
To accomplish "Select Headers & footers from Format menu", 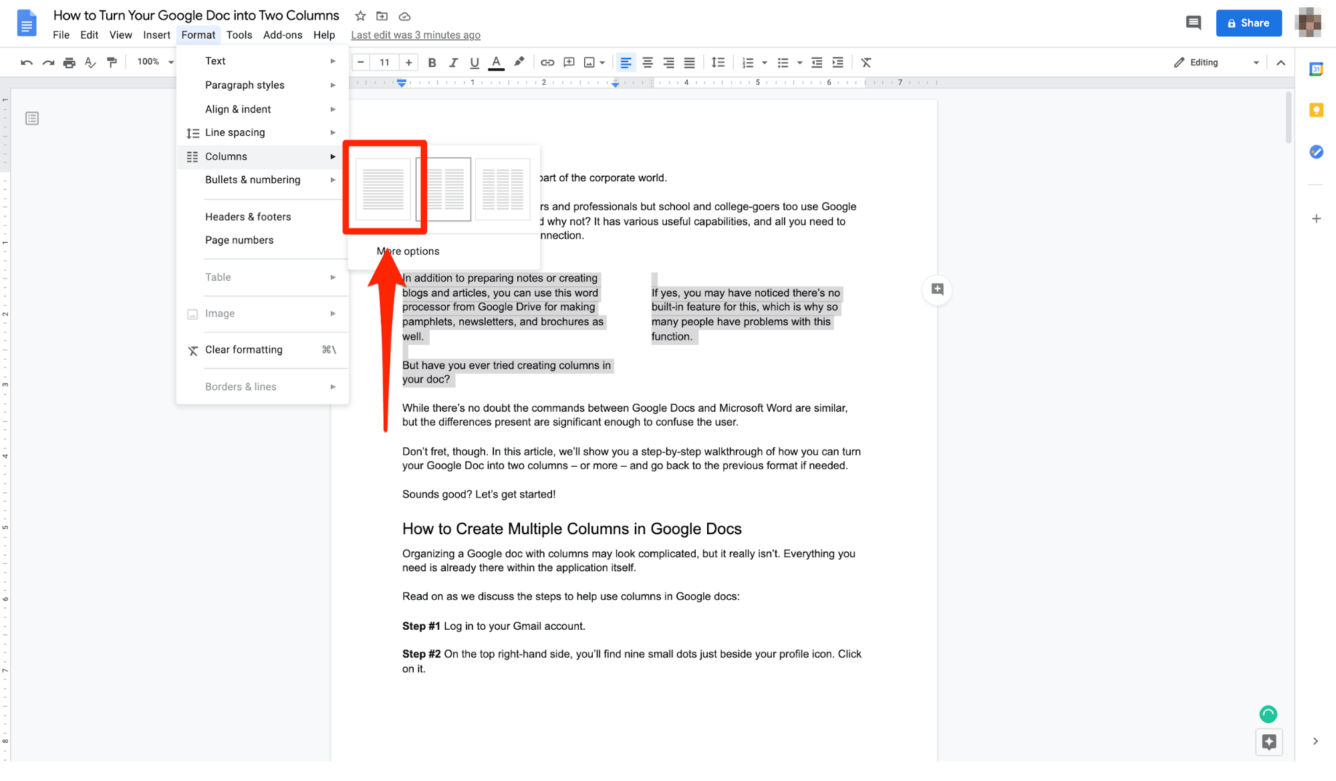I will click(x=247, y=216).
